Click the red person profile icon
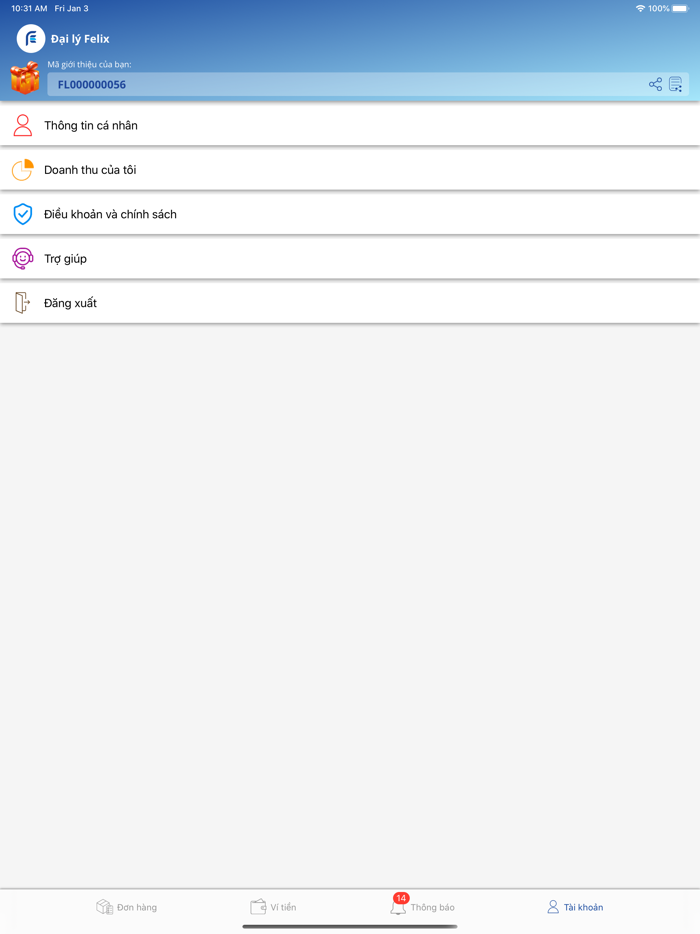Image resolution: width=700 pixels, height=934 pixels. coord(22,126)
